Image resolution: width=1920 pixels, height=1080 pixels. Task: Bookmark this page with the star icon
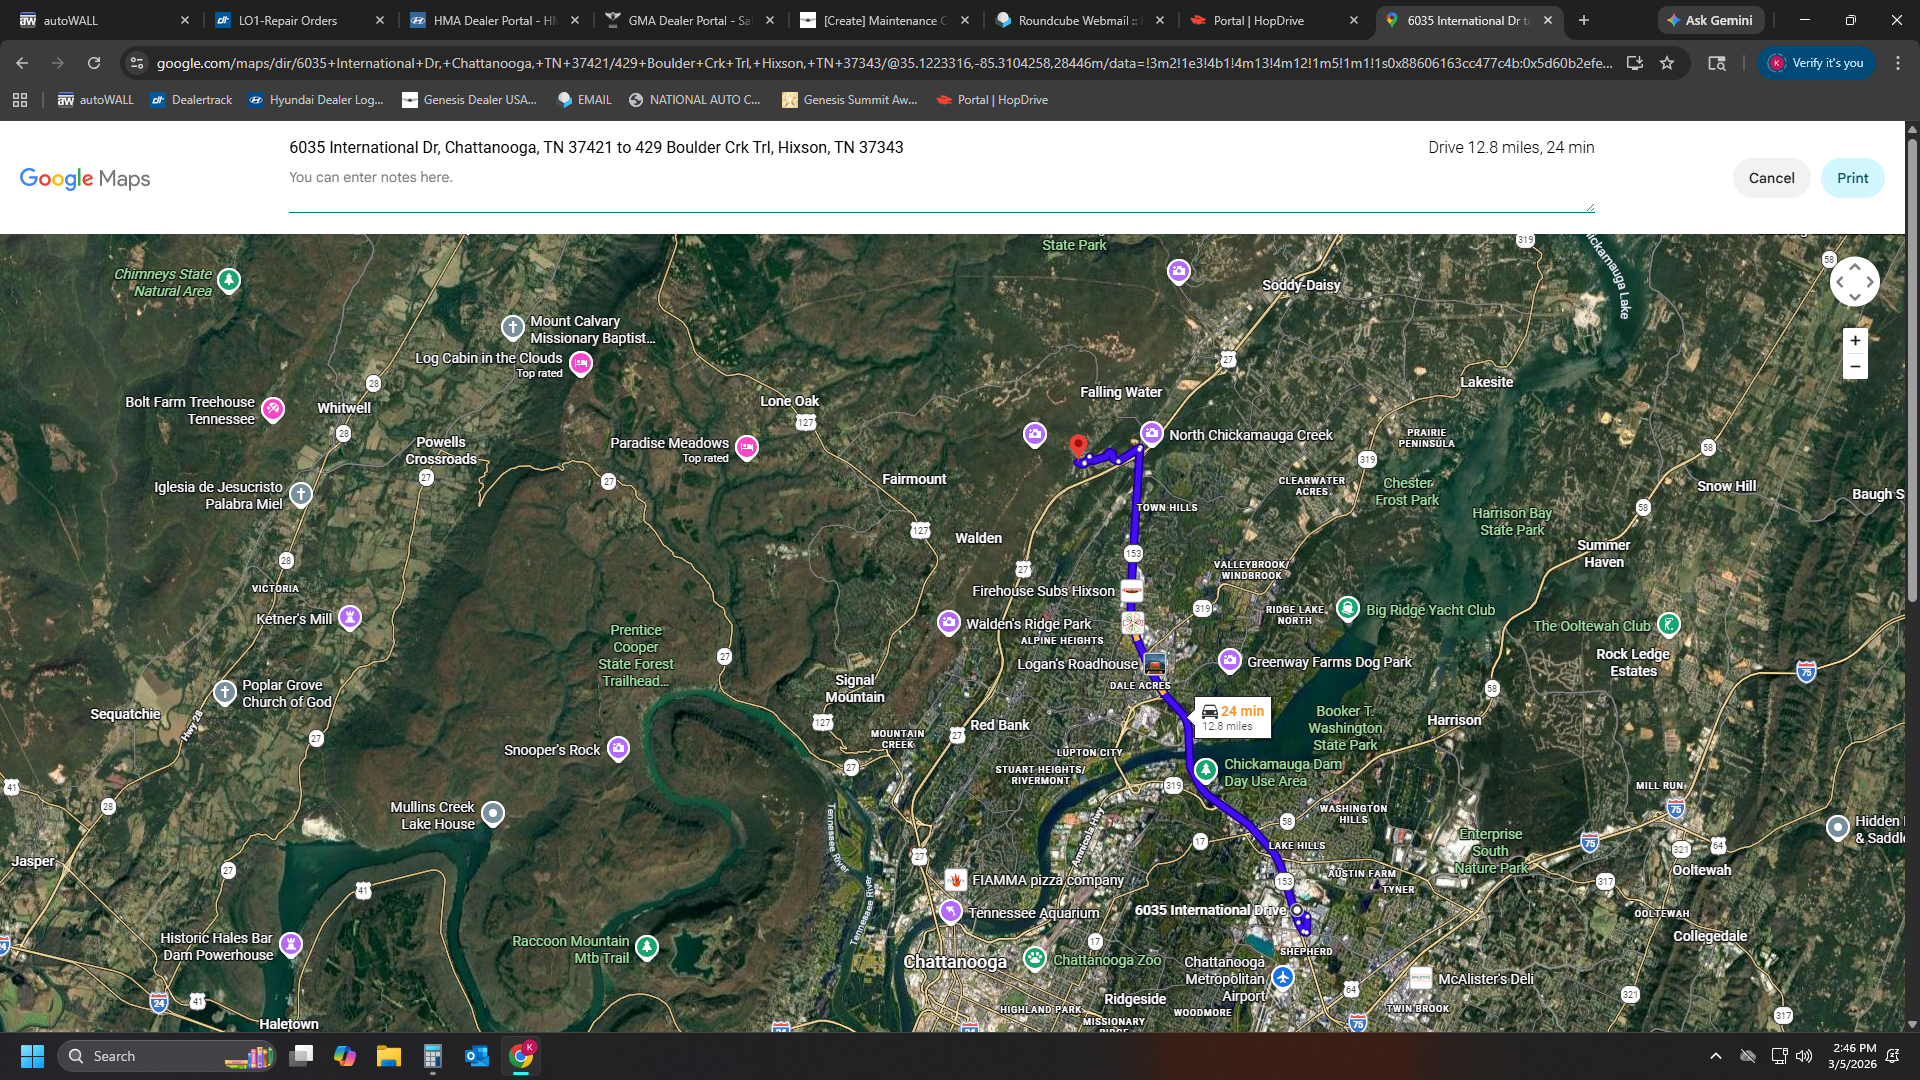pyautogui.click(x=1667, y=63)
